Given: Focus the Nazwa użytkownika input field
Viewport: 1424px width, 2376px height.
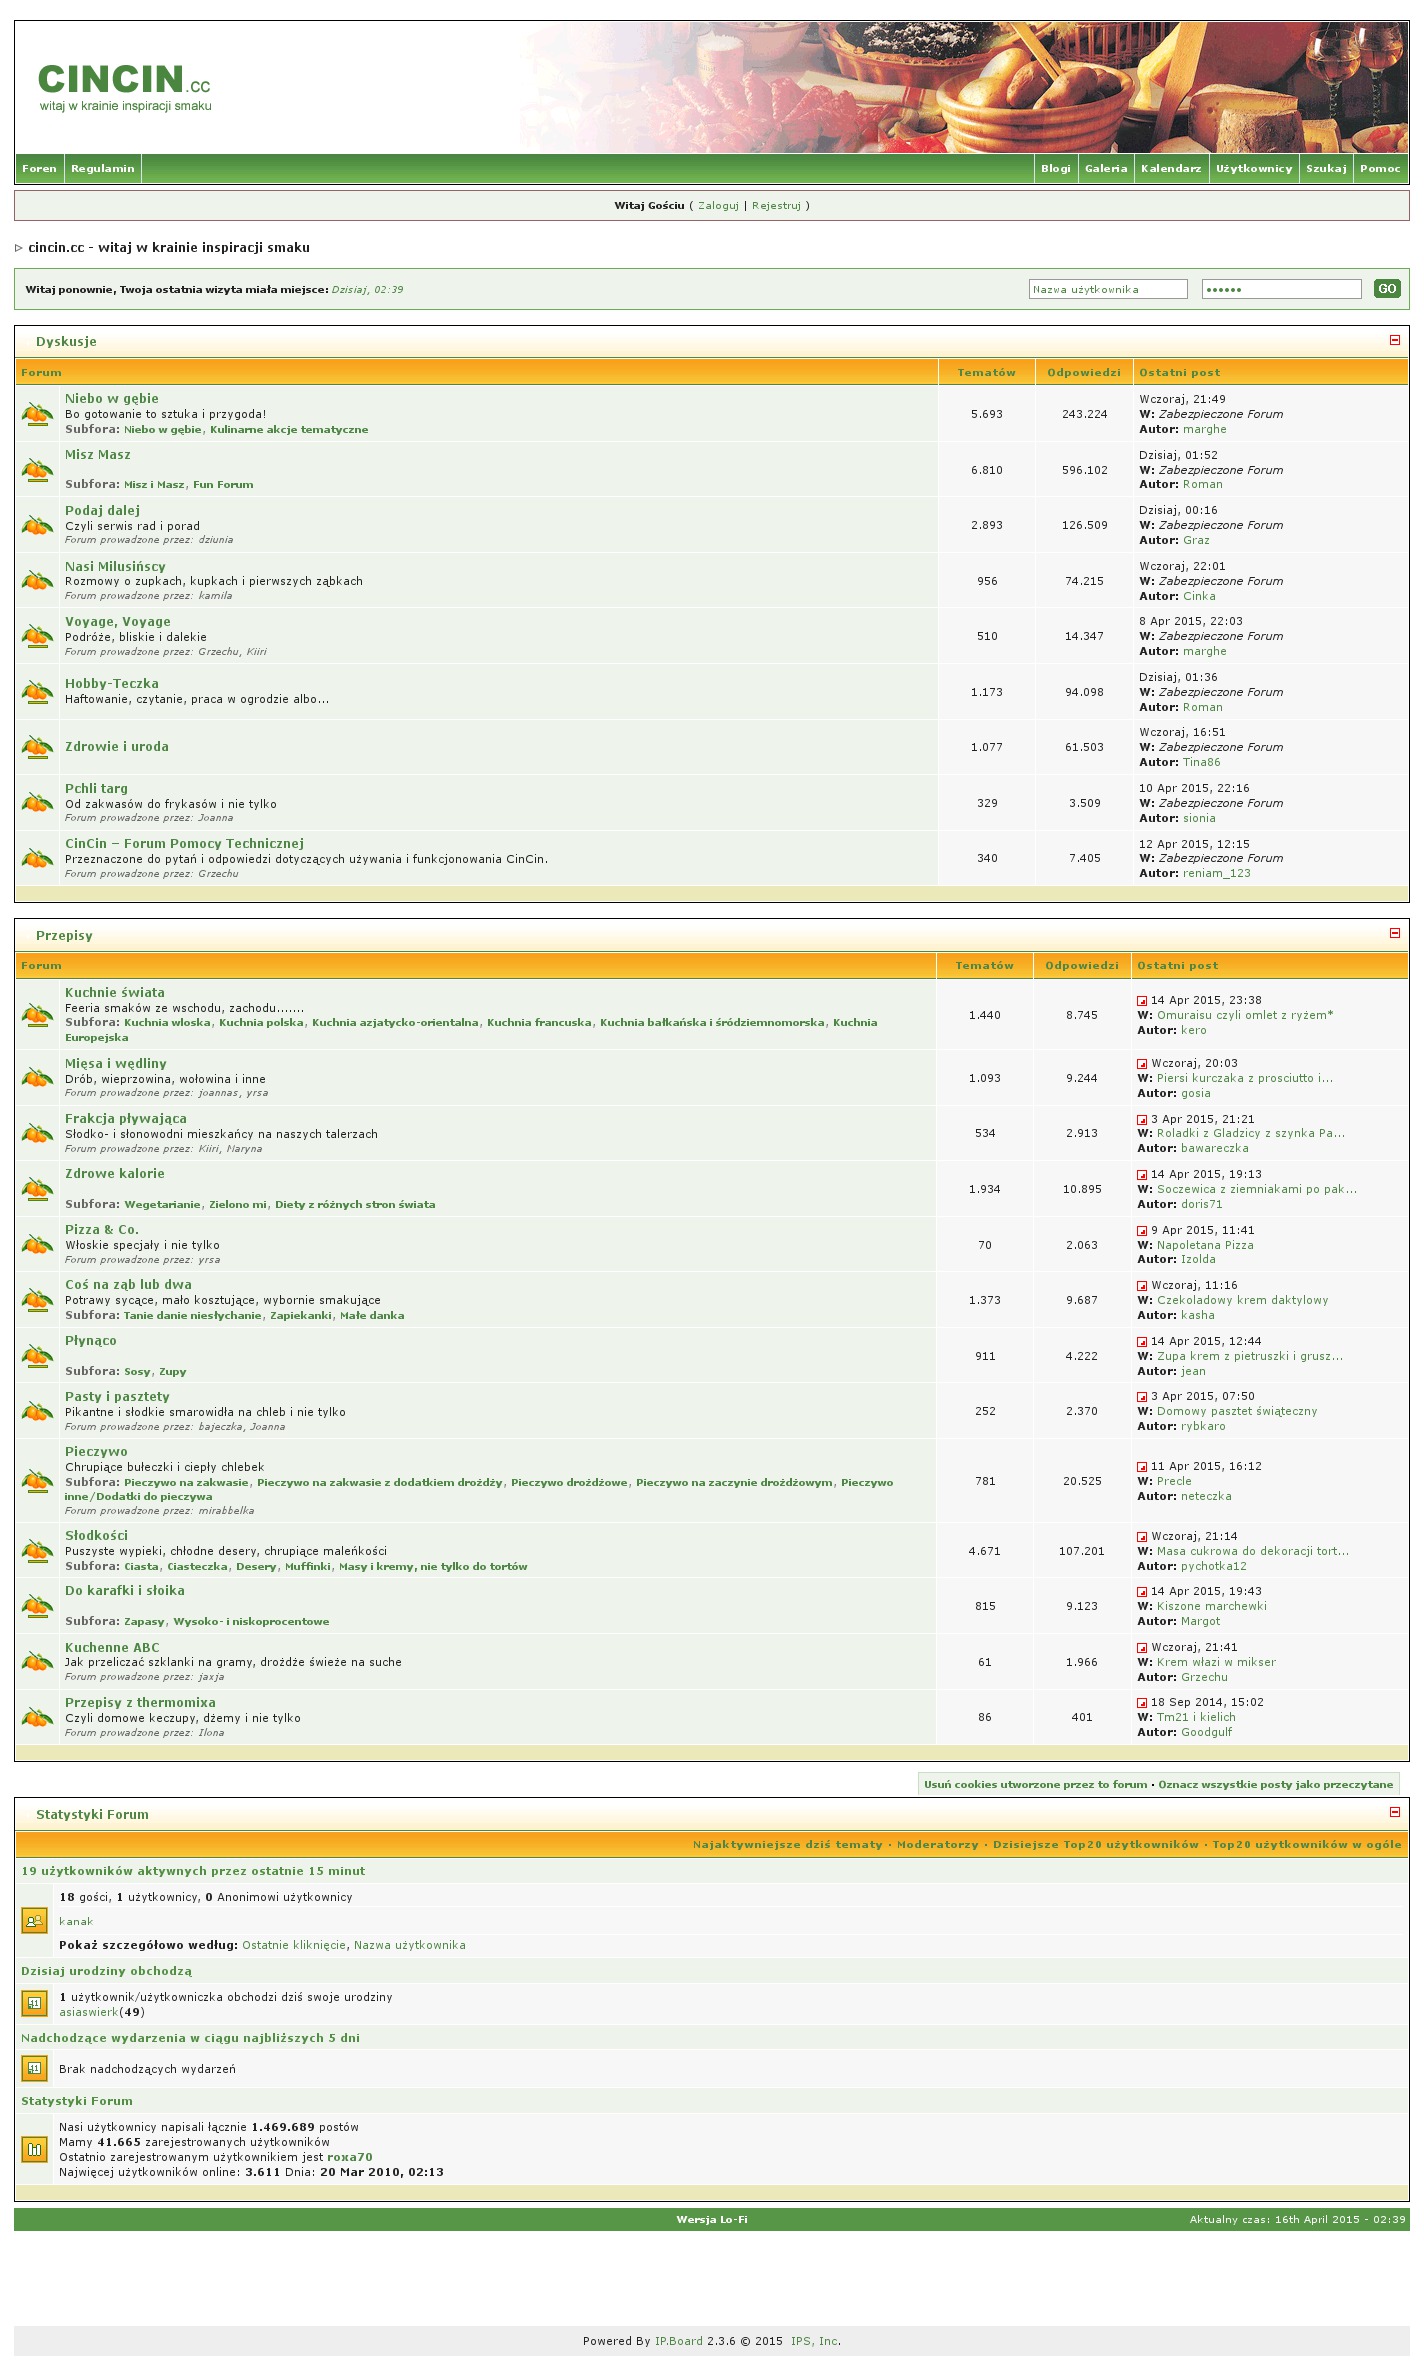Looking at the screenshot, I should point(1108,289).
